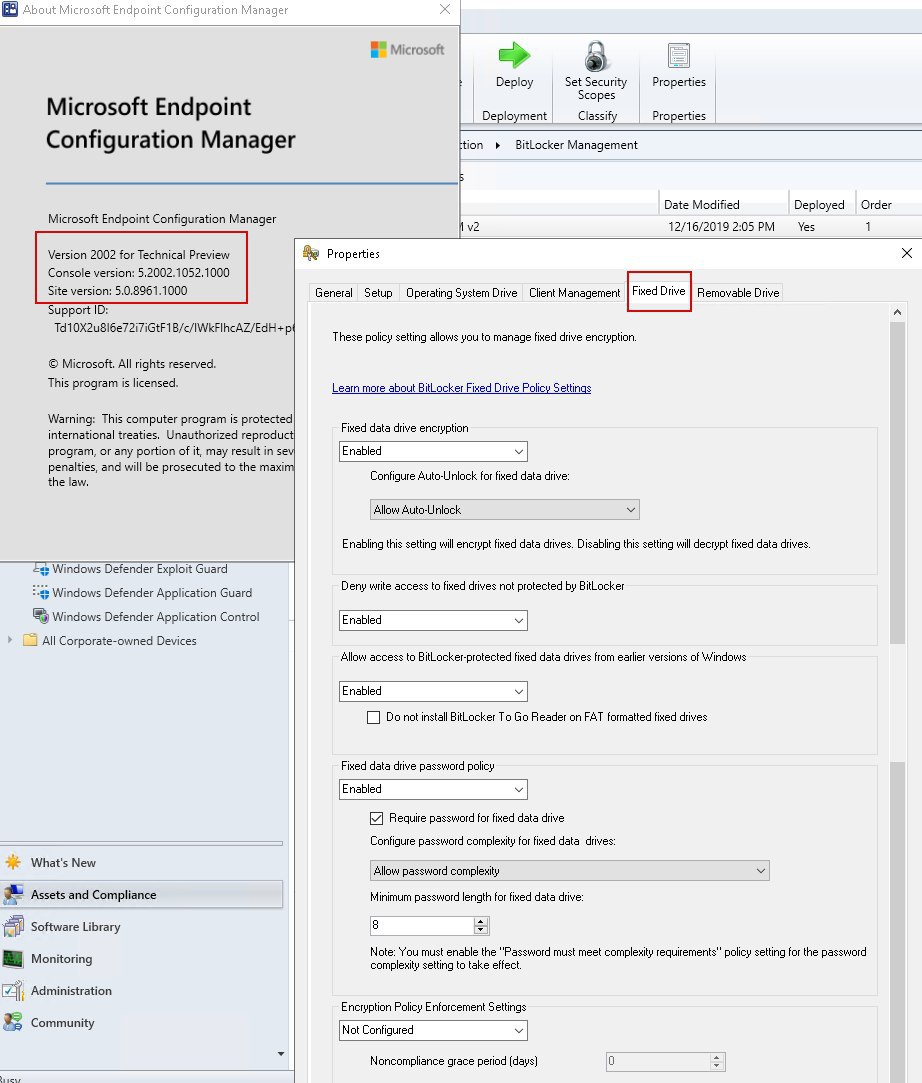Close the About Configuration Manager dialog
The width and height of the screenshot is (922, 1083).
[445, 10]
